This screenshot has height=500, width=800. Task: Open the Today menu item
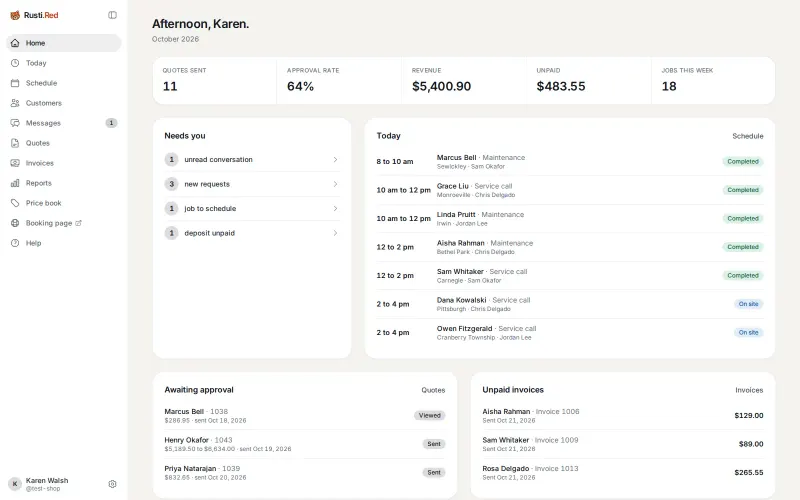(64, 63)
